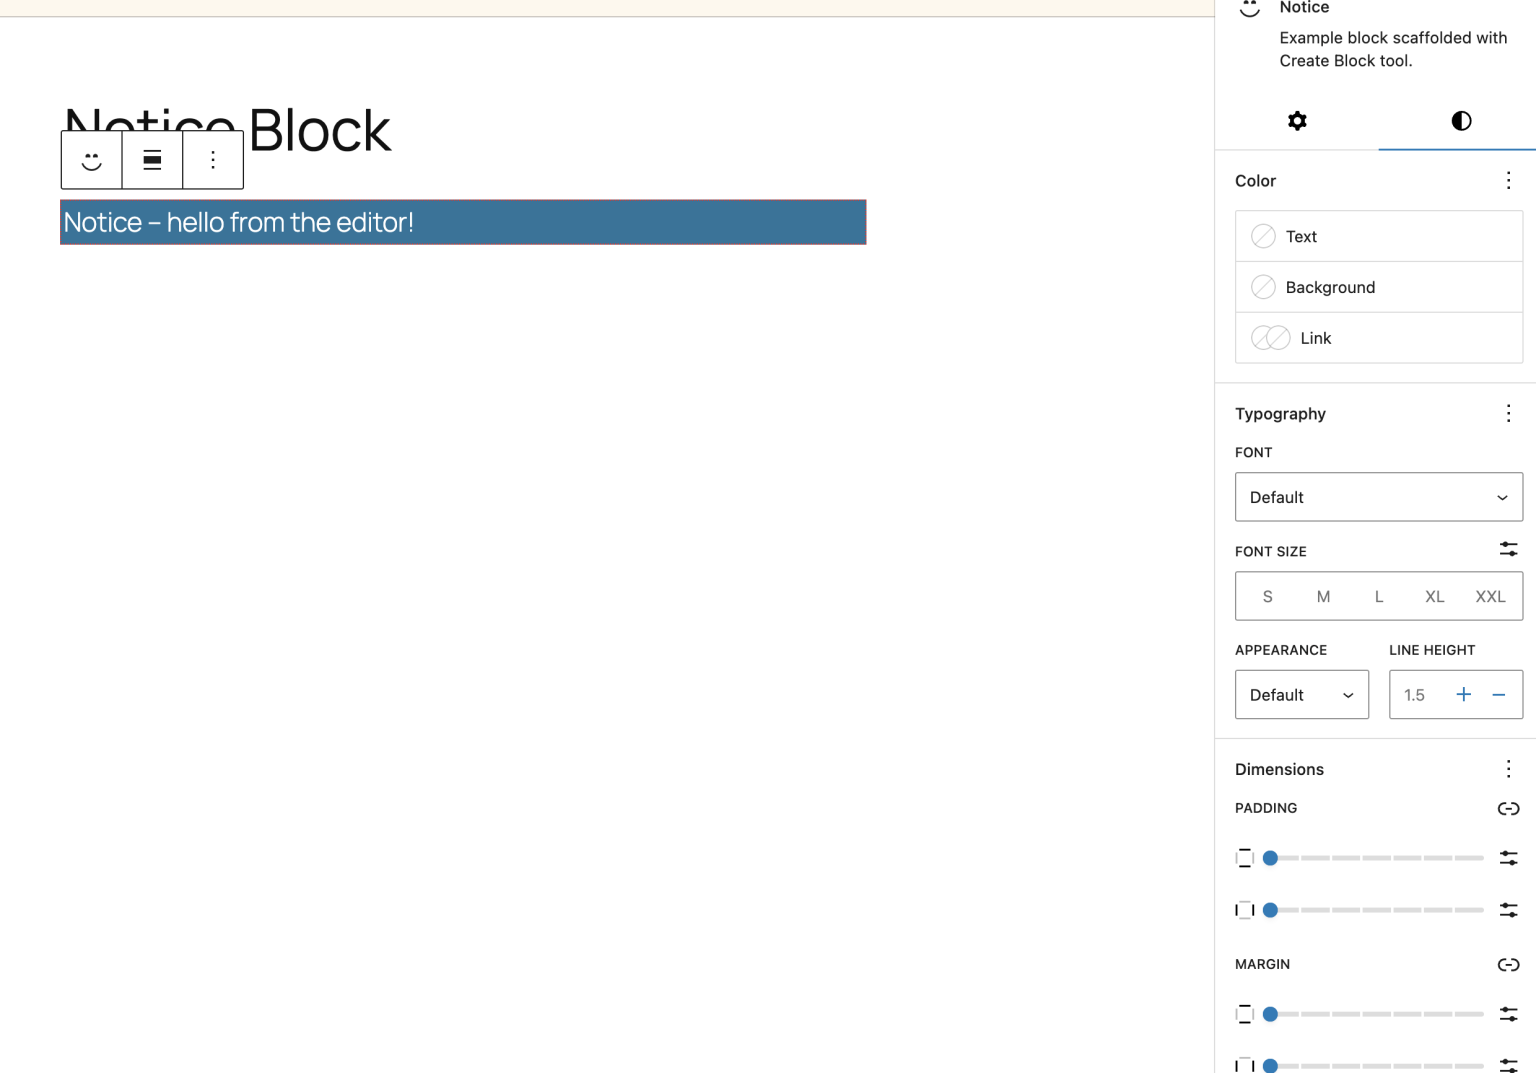
Task: Set custom vertical margin size
Action: 1508,1014
